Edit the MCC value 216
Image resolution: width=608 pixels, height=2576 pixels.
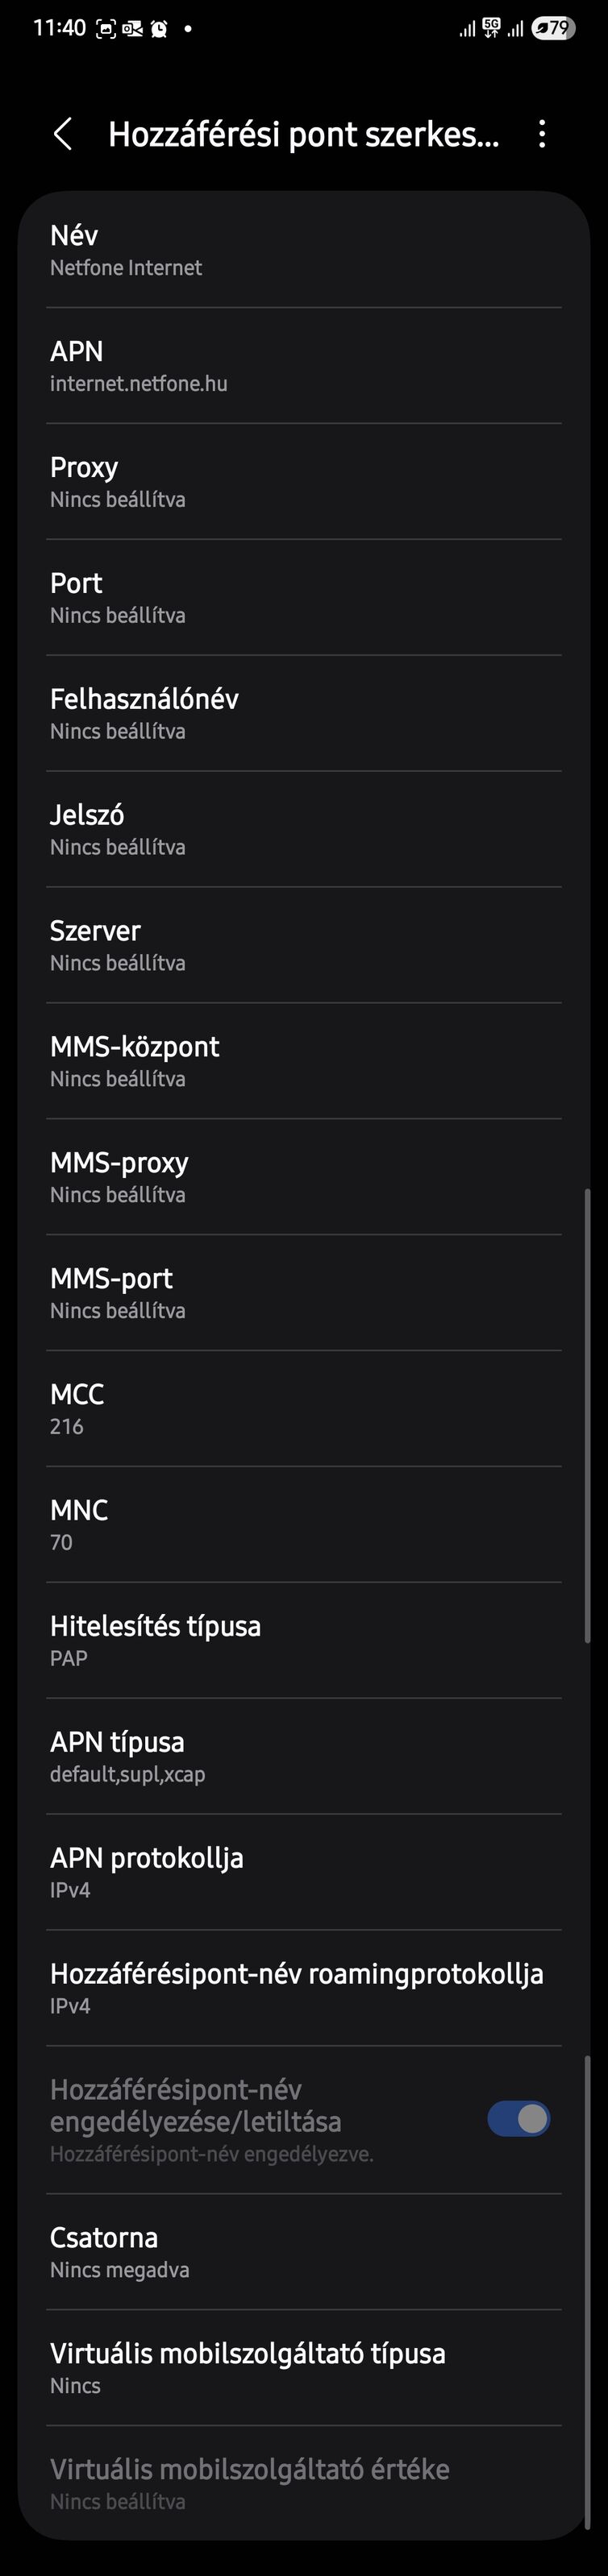click(304, 1409)
